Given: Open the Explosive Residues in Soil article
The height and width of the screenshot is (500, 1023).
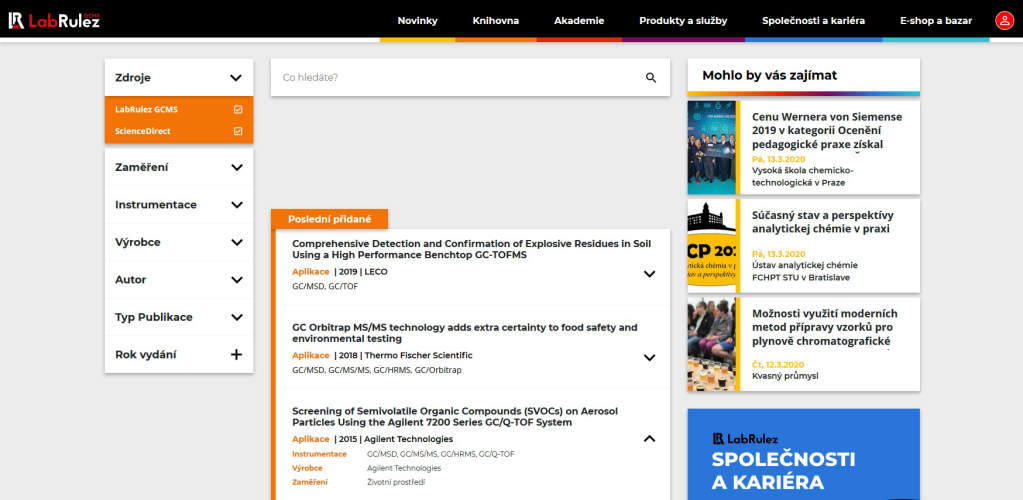Looking at the screenshot, I should [471, 249].
